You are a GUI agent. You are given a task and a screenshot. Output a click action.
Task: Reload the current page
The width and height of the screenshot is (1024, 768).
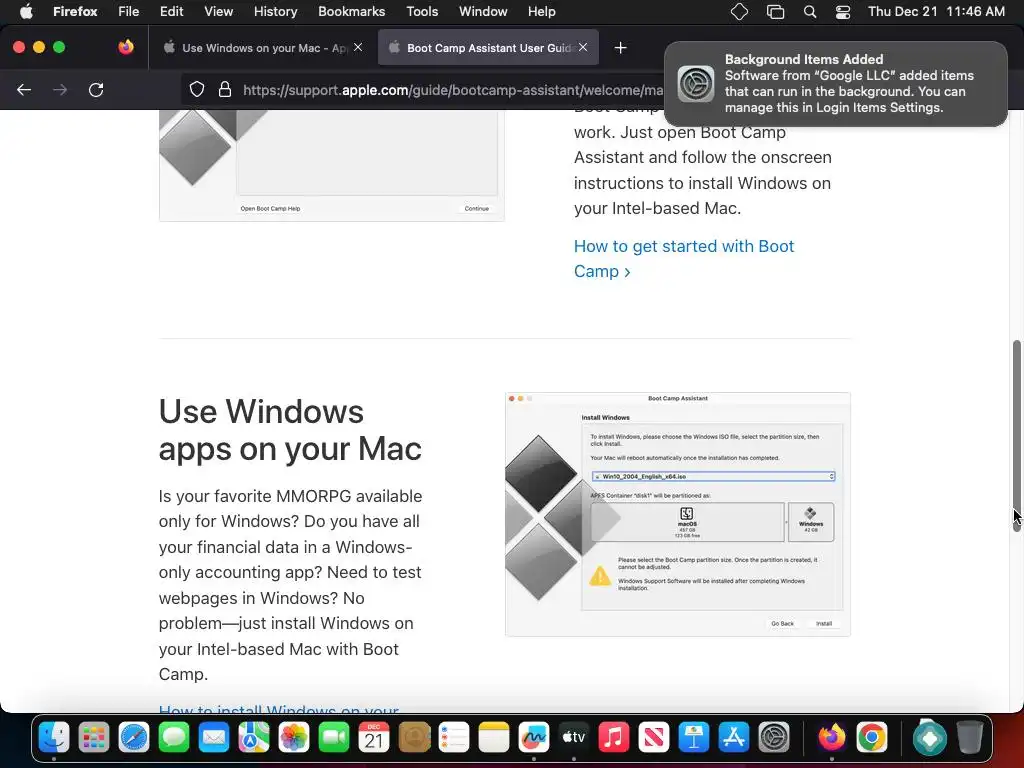(x=96, y=89)
